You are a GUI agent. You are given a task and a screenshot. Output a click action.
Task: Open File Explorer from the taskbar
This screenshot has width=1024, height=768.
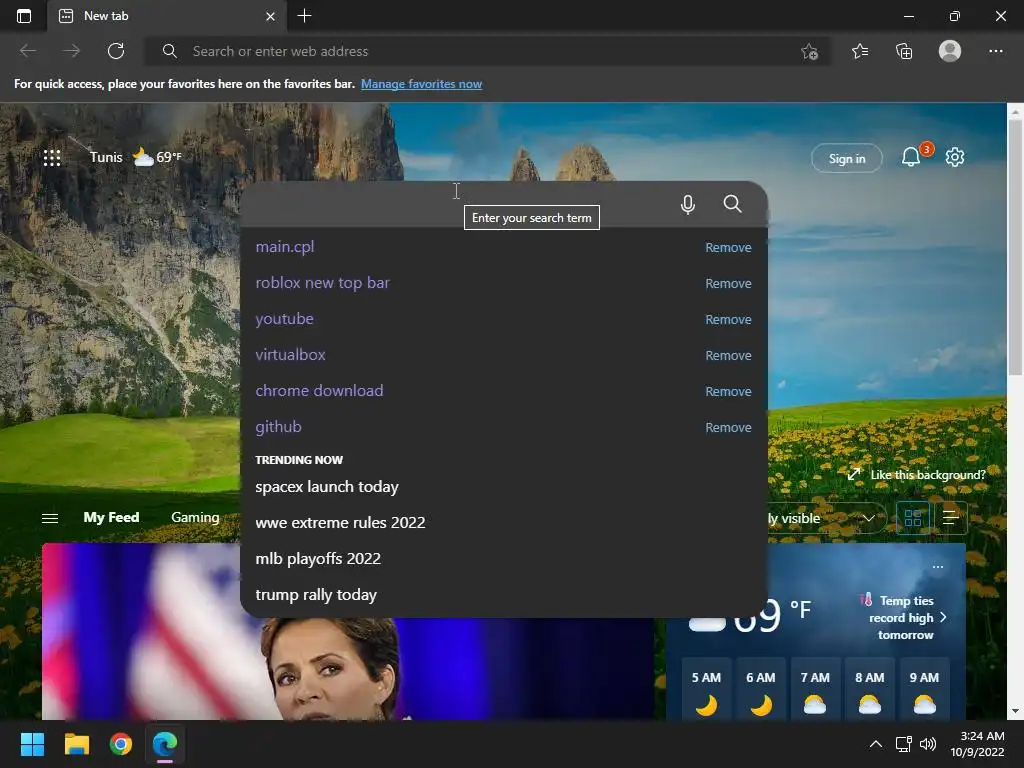76,744
